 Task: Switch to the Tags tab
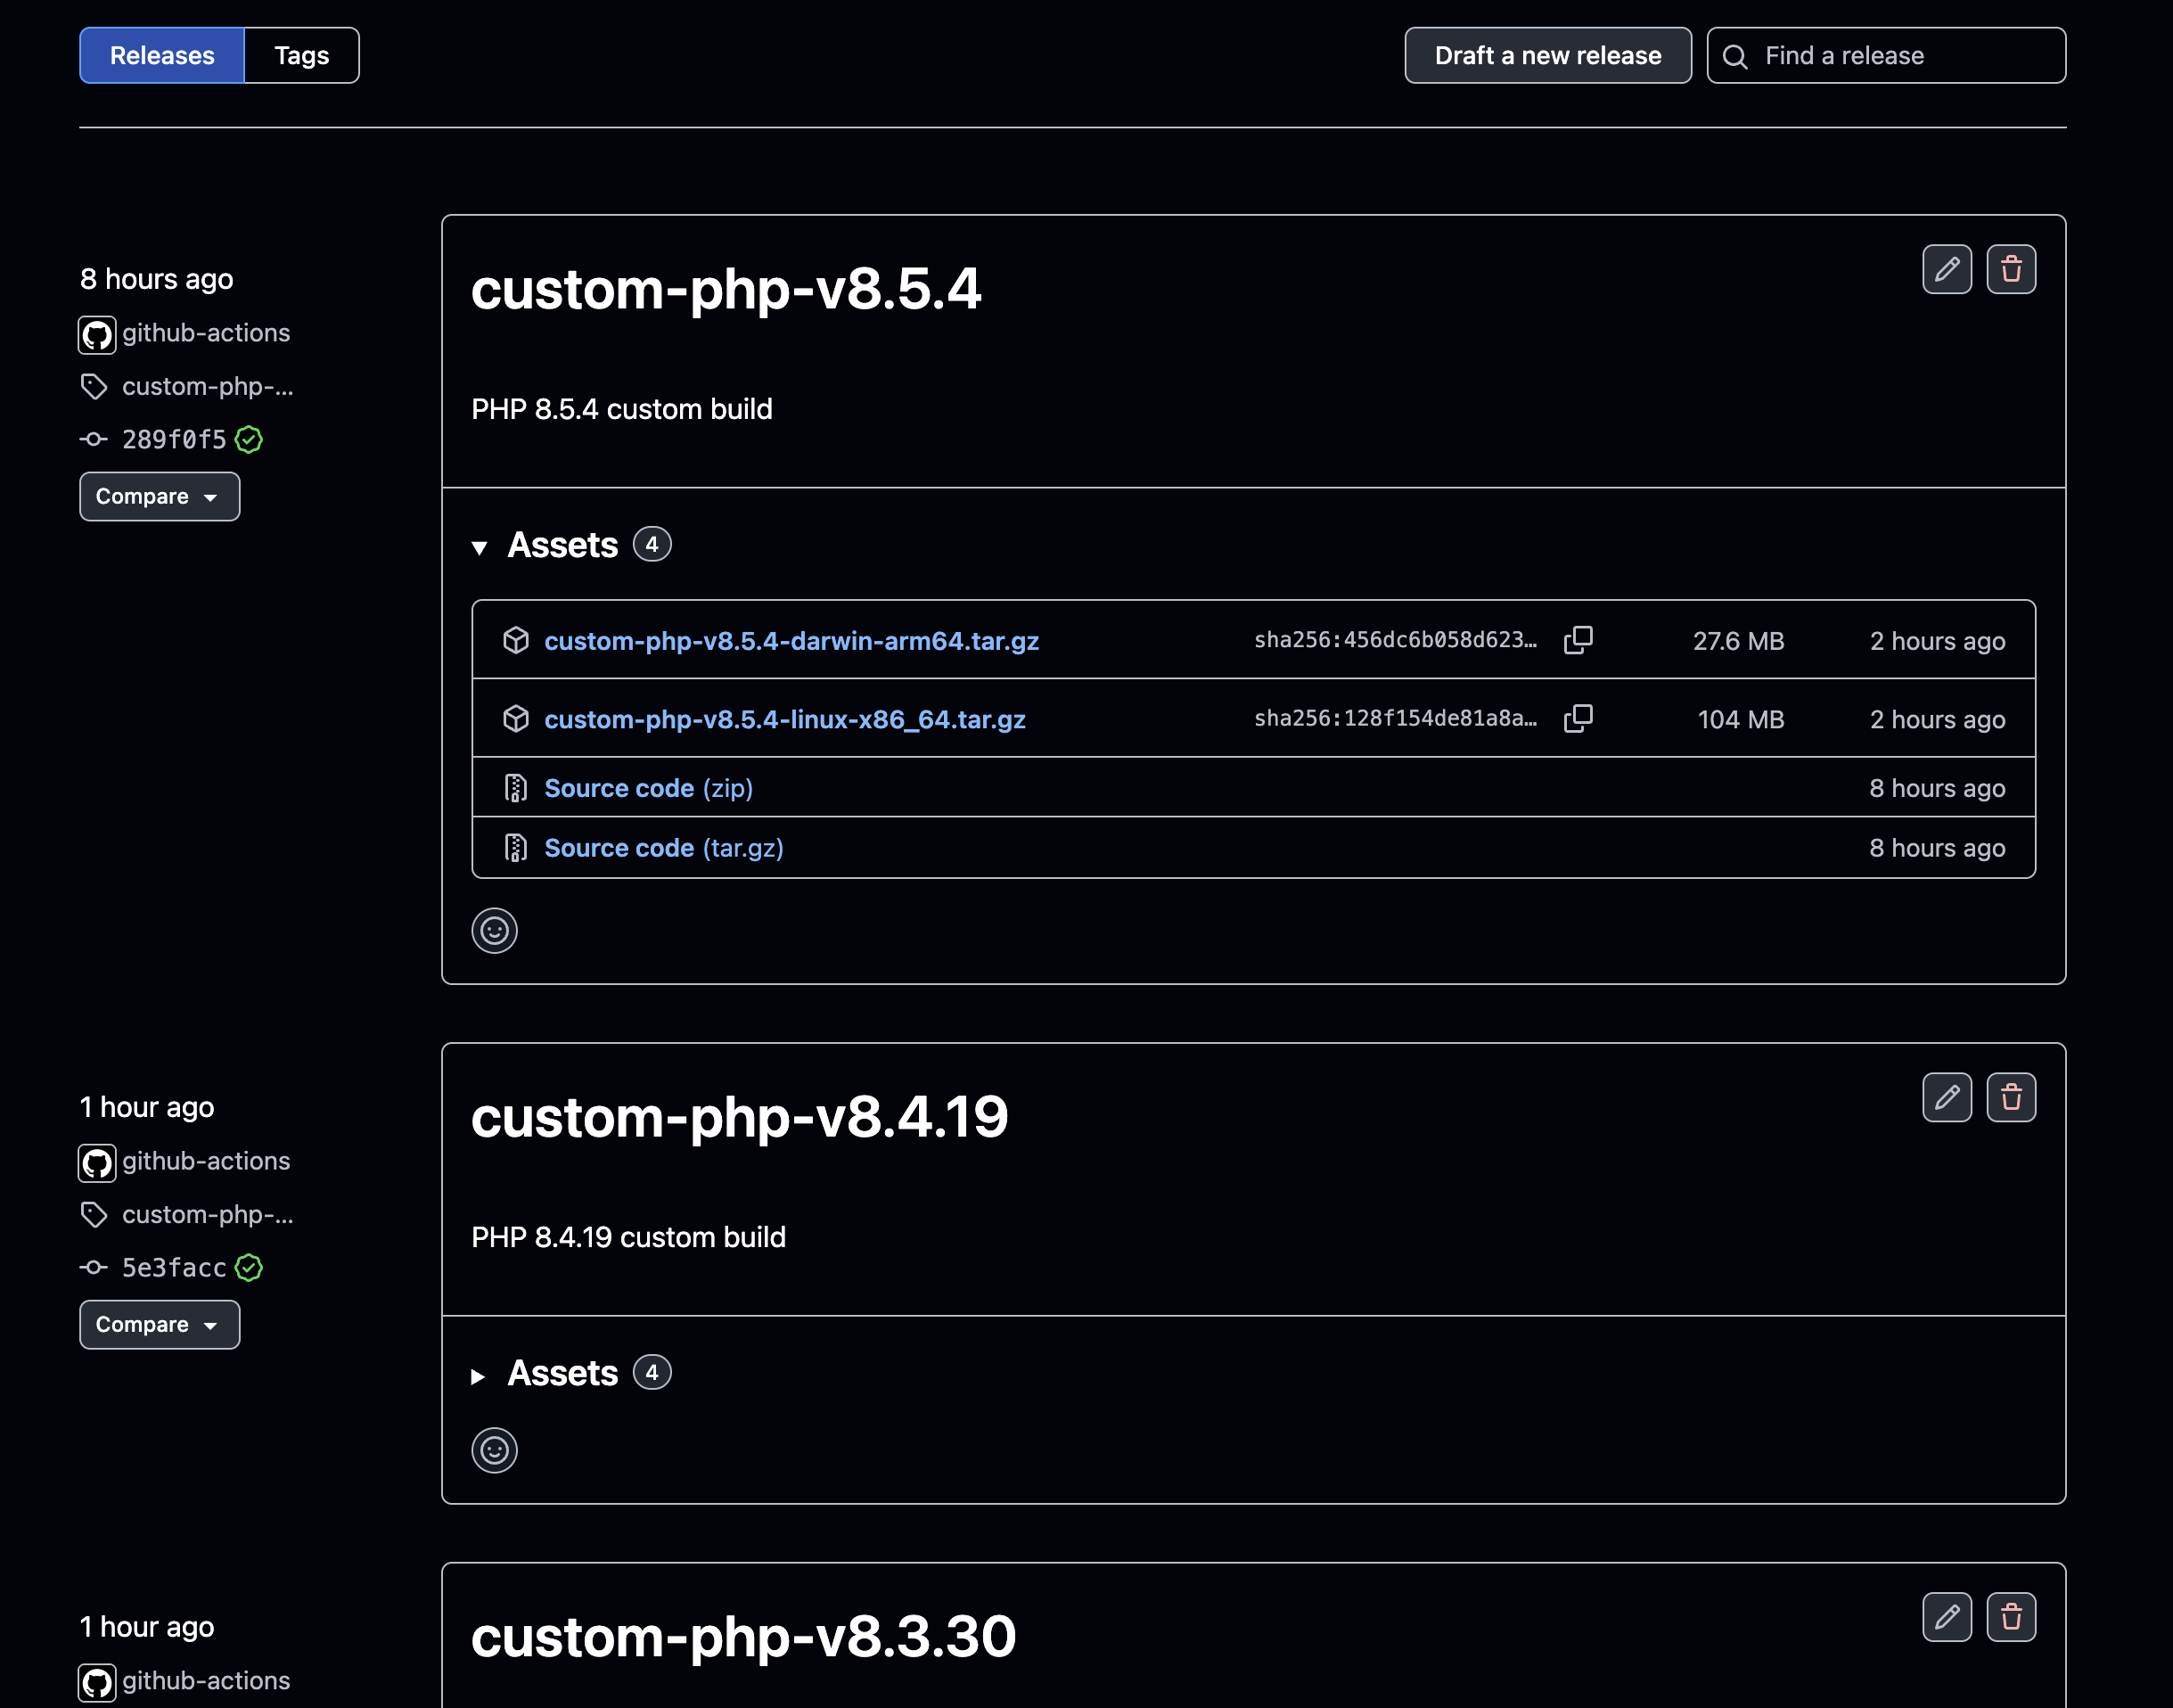pos(301,55)
